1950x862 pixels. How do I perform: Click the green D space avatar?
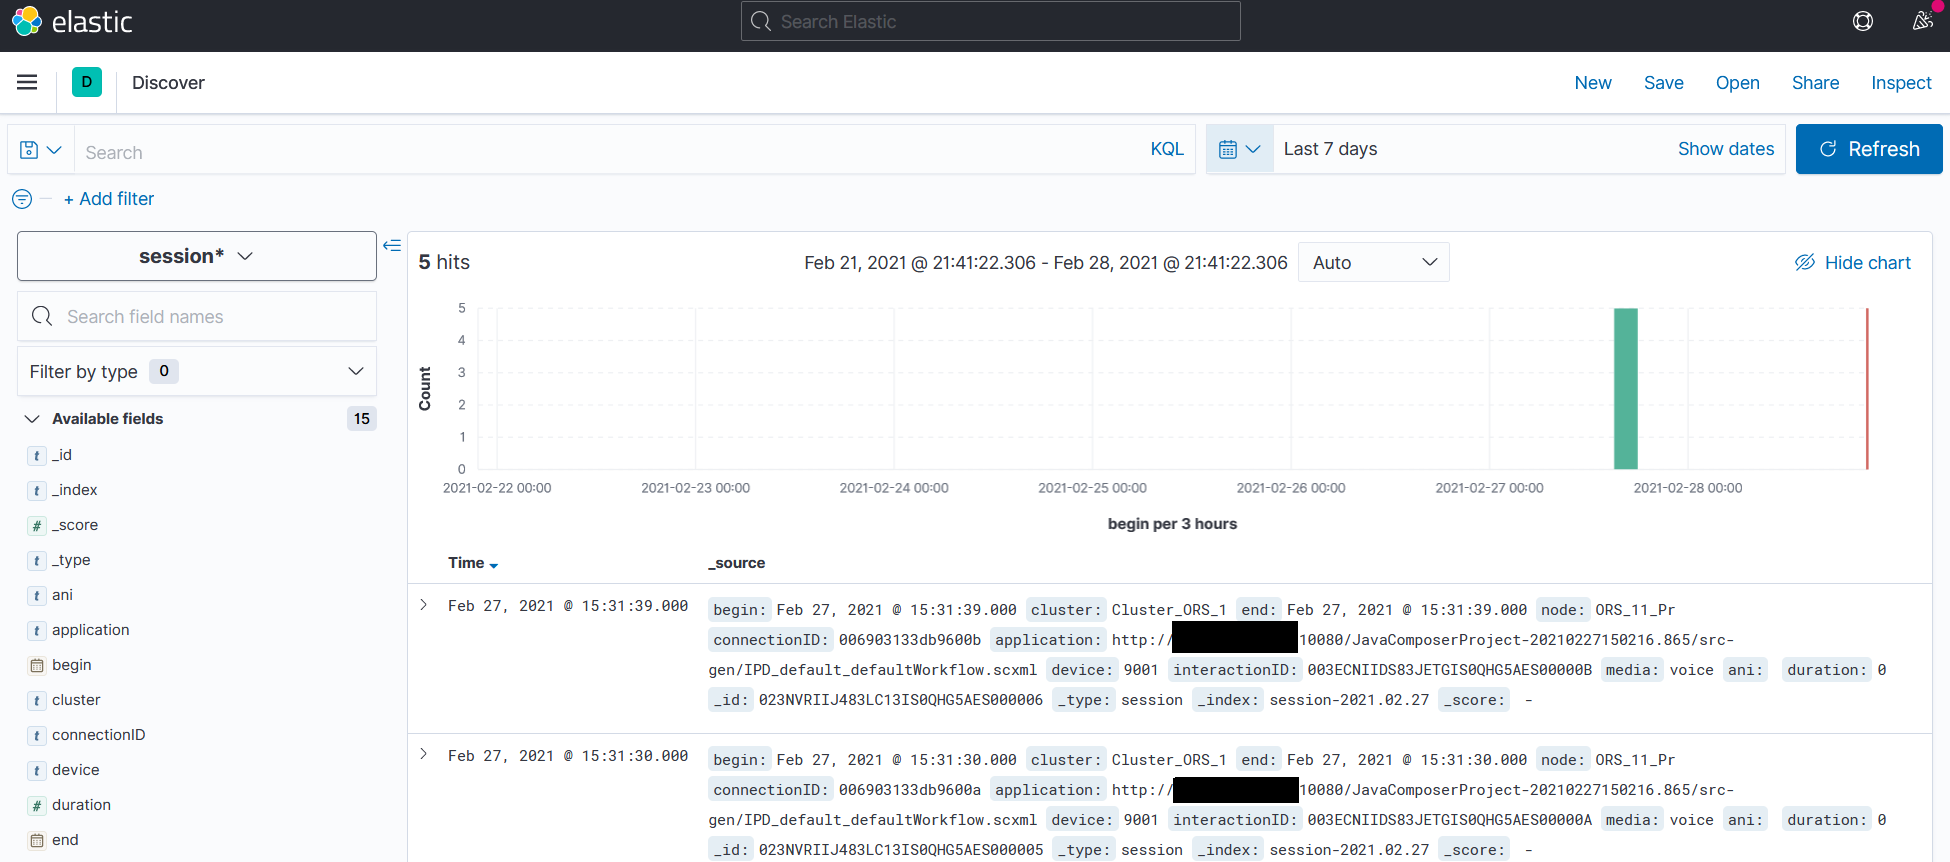(87, 82)
